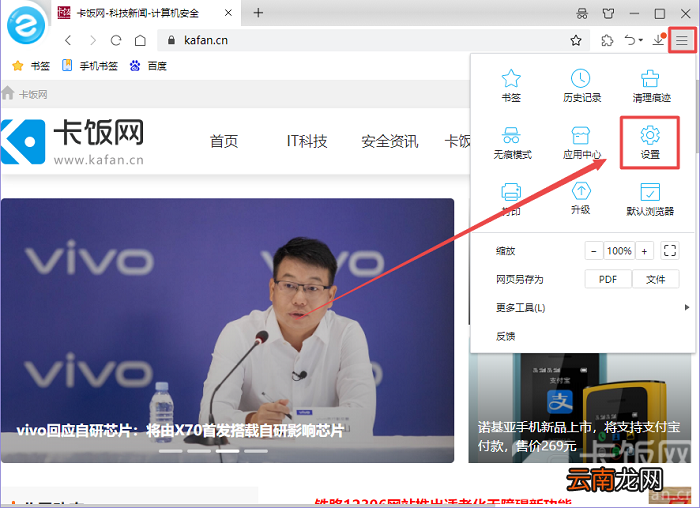Open the 诺基亚手机新品 article thumbnail
The height and width of the screenshot is (508, 700).
579,408
